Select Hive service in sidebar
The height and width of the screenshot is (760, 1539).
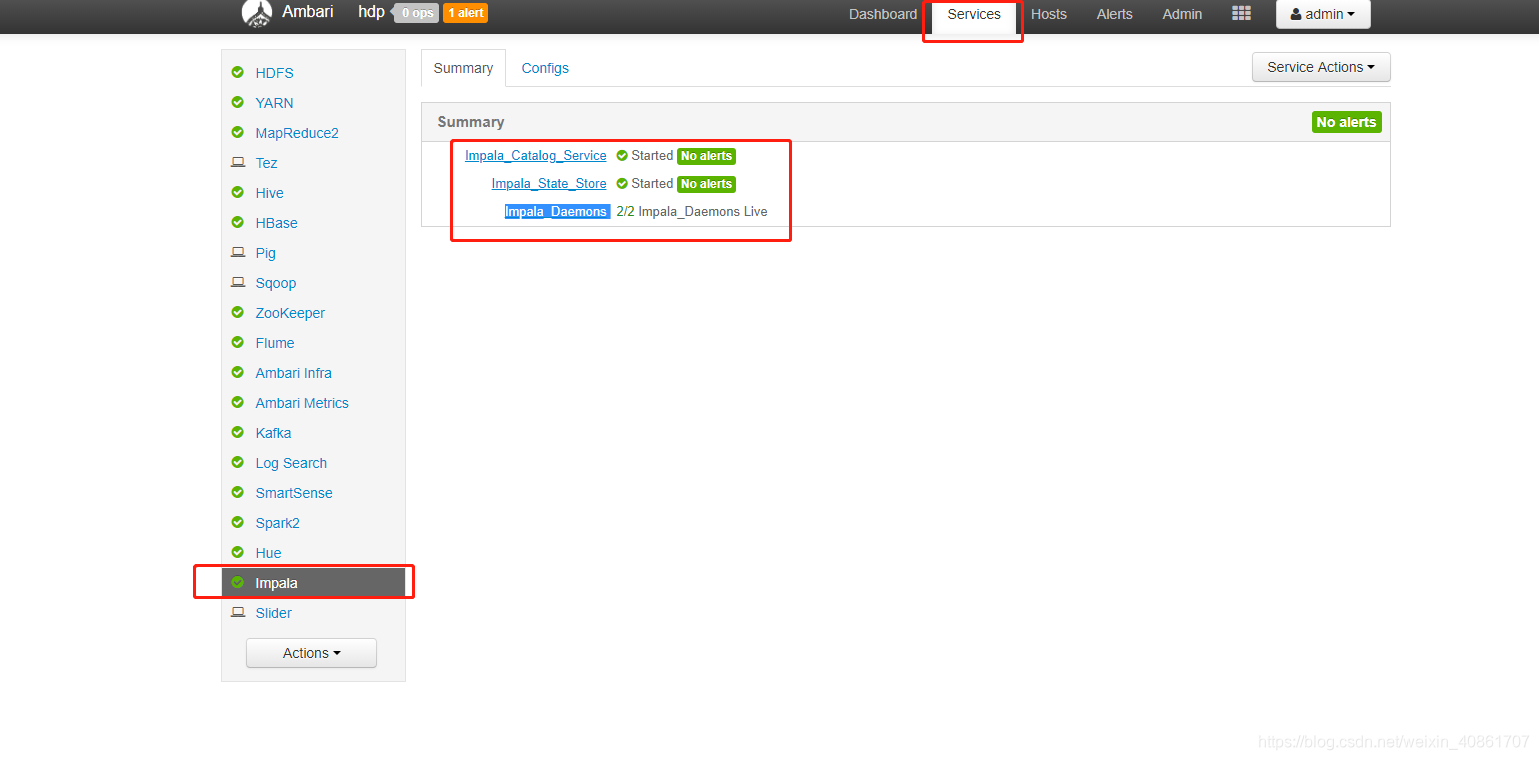269,193
